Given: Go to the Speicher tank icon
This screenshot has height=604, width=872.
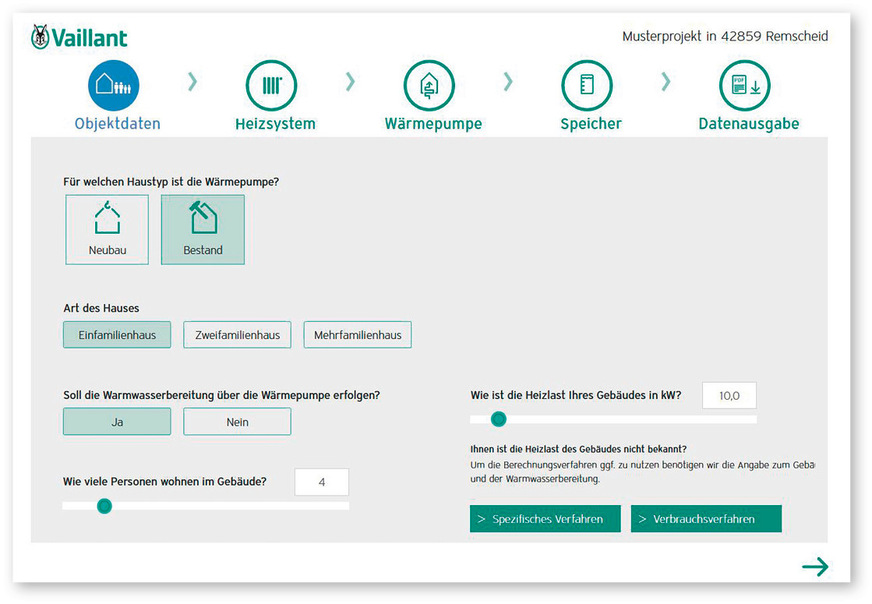Looking at the screenshot, I should (x=587, y=86).
